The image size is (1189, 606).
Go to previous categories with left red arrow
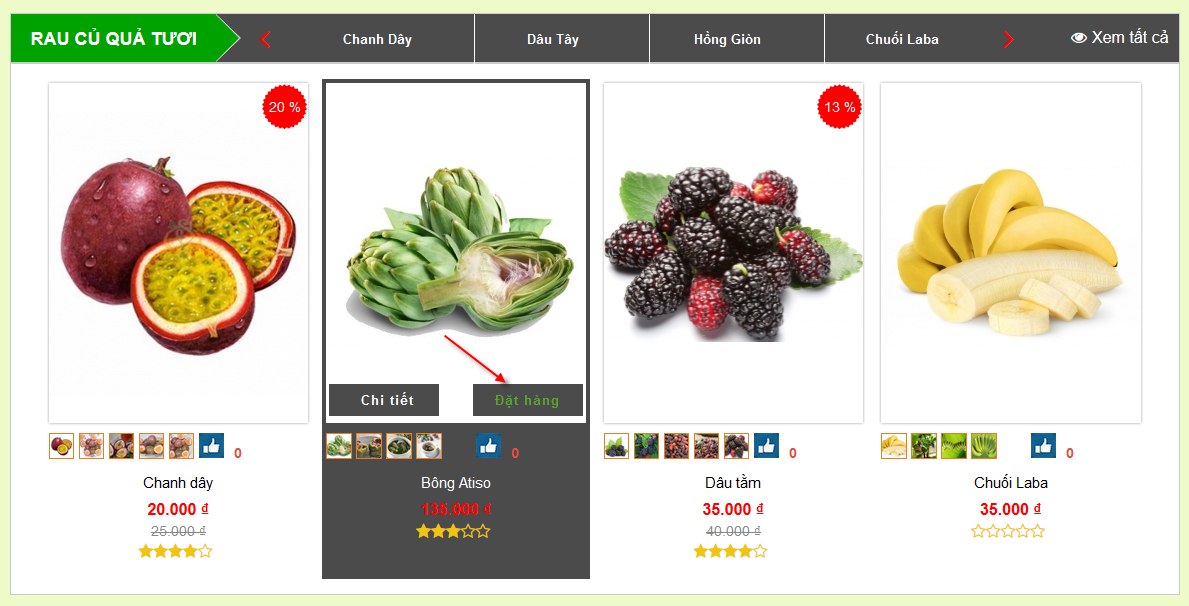click(265, 39)
